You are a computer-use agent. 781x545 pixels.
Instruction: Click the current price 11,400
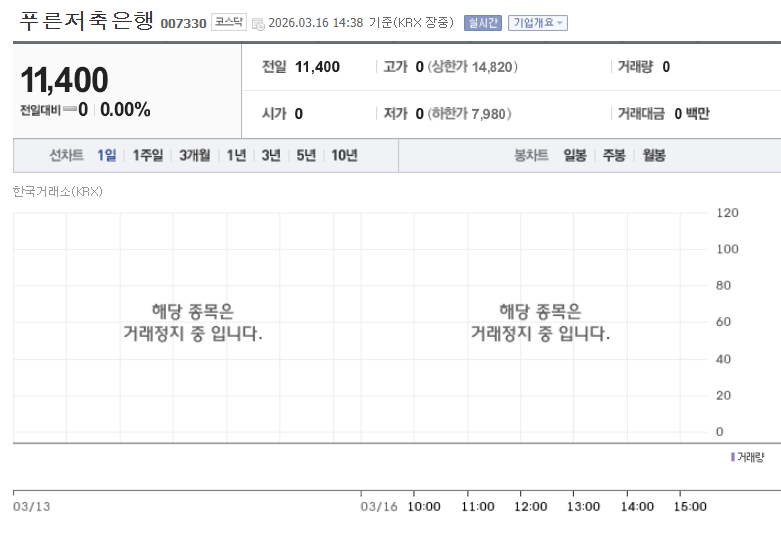point(64,80)
